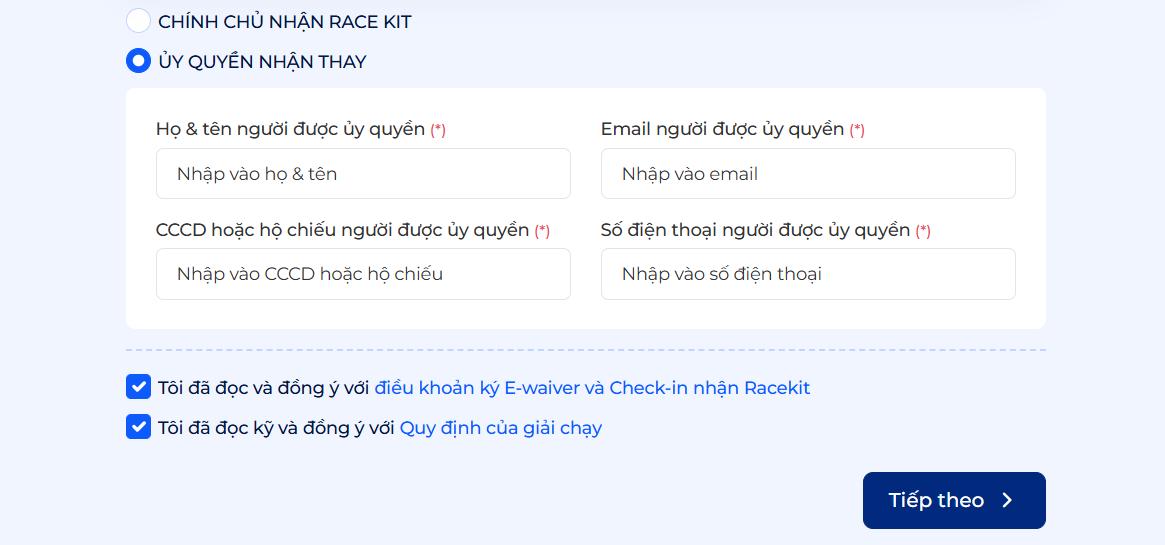
Task: Click the 'Nhập vào CCCD hoặc hộ chiếu' field
Action: coord(363,274)
